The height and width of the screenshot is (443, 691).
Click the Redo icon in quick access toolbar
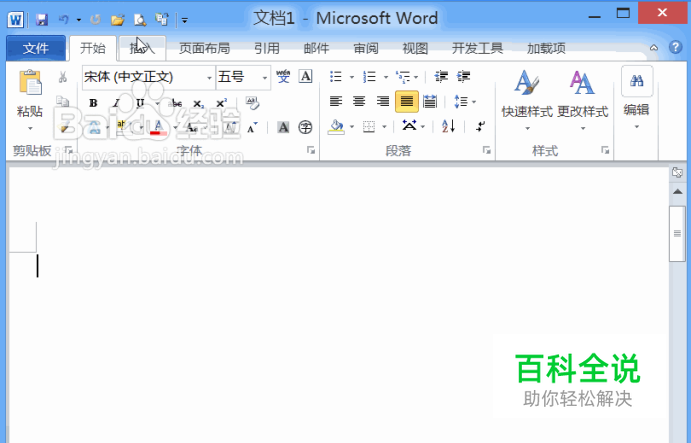click(95, 19)
